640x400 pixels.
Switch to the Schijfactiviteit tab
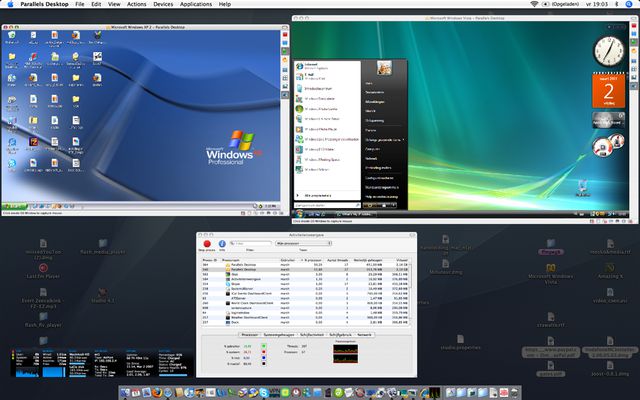coord(312,335)
